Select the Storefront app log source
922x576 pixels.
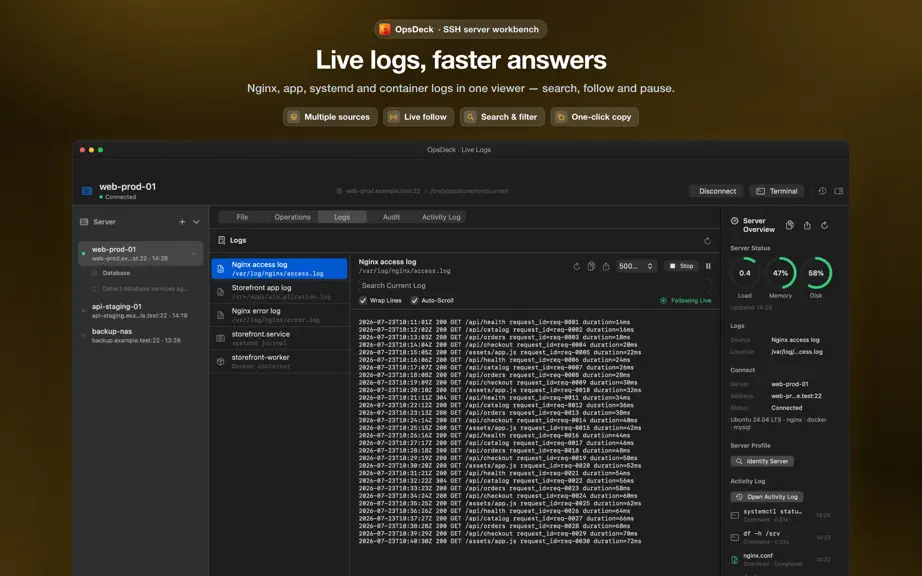(279, 292)
